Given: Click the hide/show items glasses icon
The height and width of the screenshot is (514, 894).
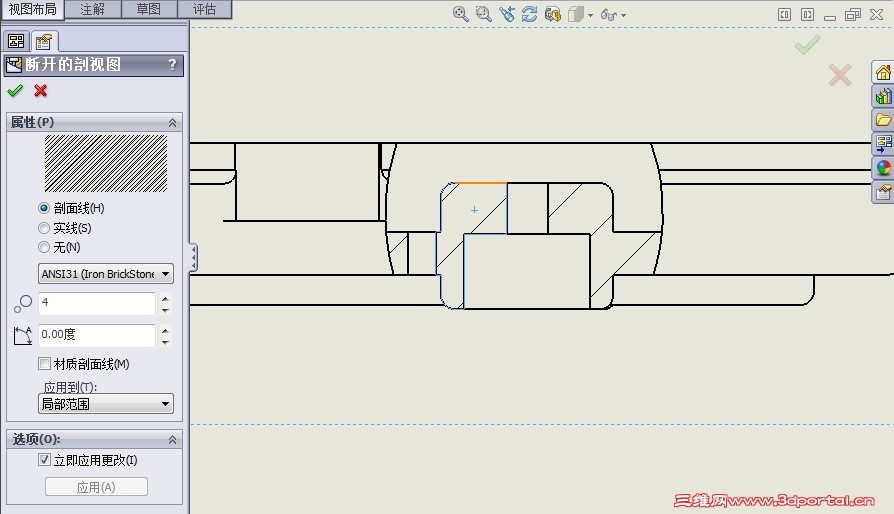Looking at the screenshot, I should 608,15.
